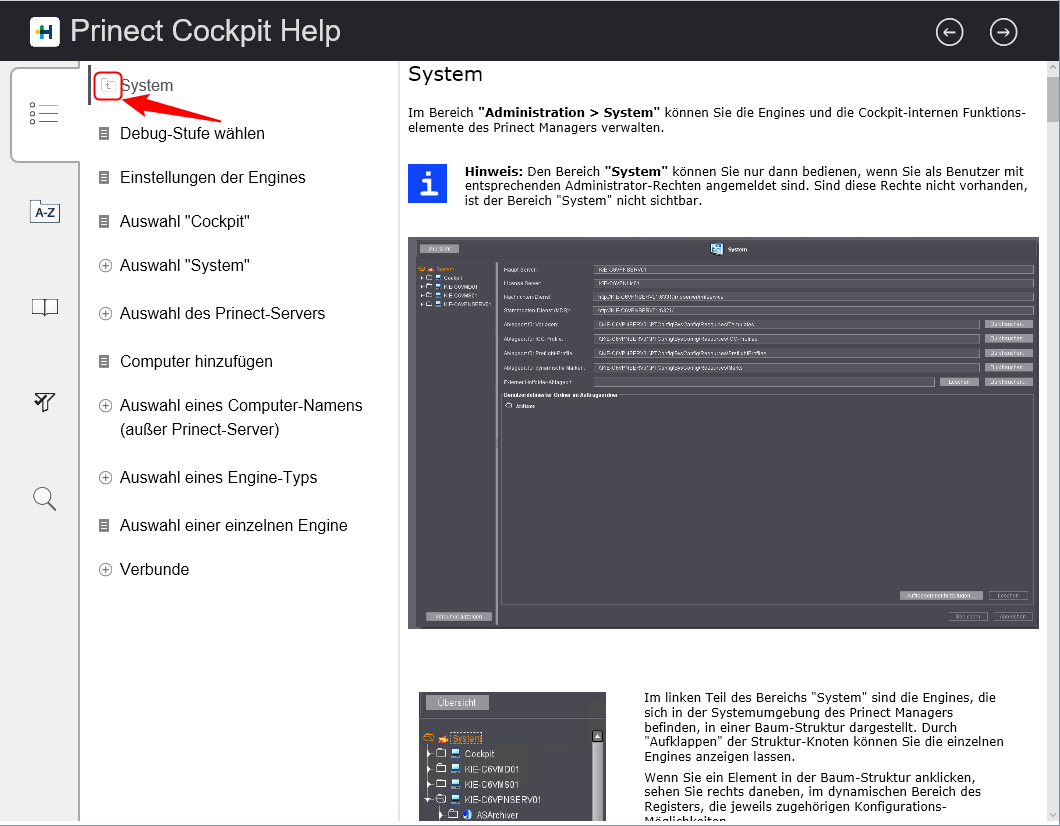Click the Prinect Cockpit Help title
The height and width of the screenshot is (826, 1060).
point(206,31)
